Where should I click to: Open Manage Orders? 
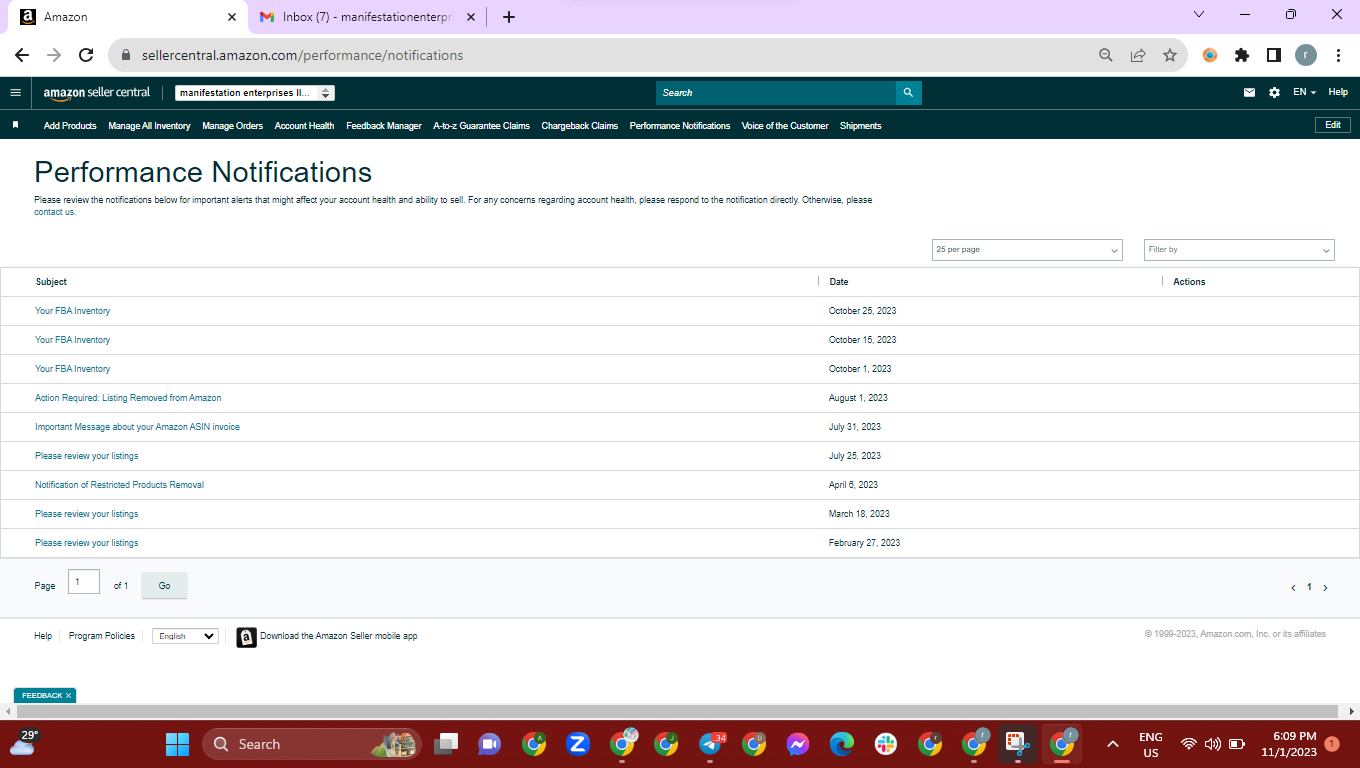(x=233, y=126)
